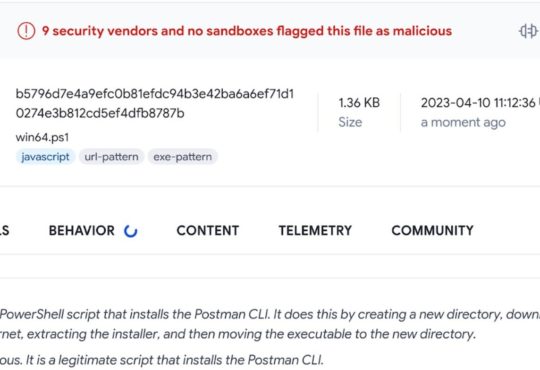Viewport: 540px width, 370px height.
Task: Open the BEHAVIOR tab
Action: point(82,230)
